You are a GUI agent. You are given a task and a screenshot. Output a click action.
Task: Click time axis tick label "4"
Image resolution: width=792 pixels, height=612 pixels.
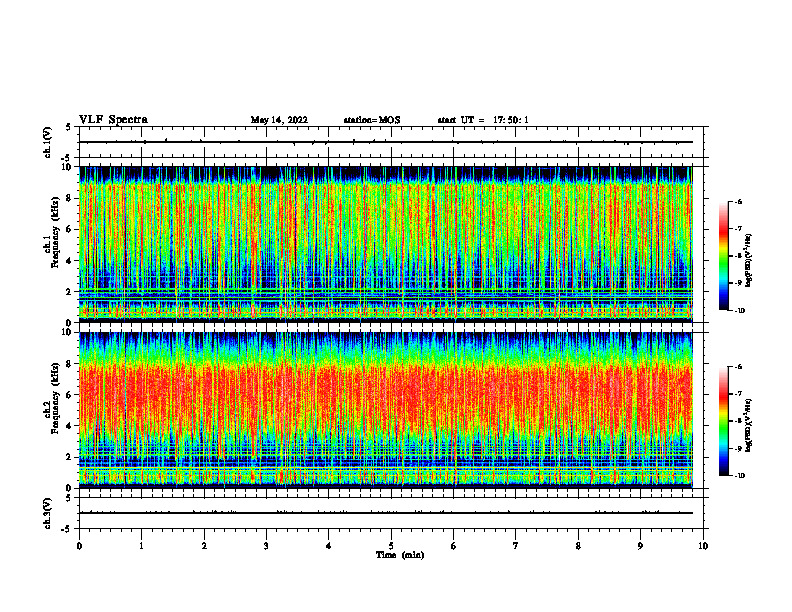pyautogui.click(x=329, y=546)
